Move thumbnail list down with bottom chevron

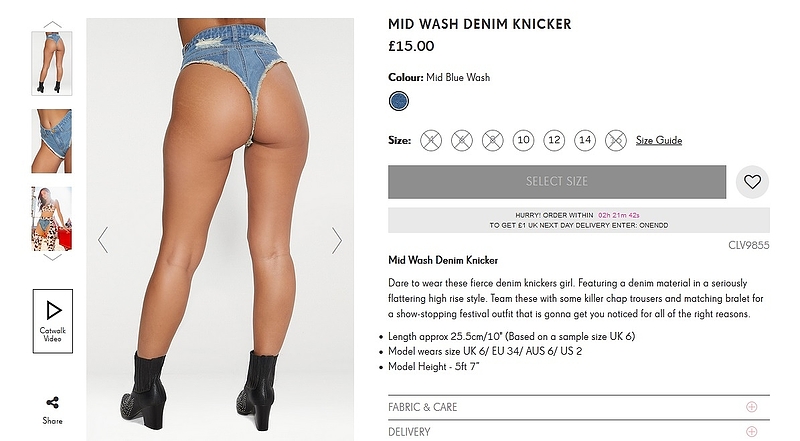(x=52, y=257)
